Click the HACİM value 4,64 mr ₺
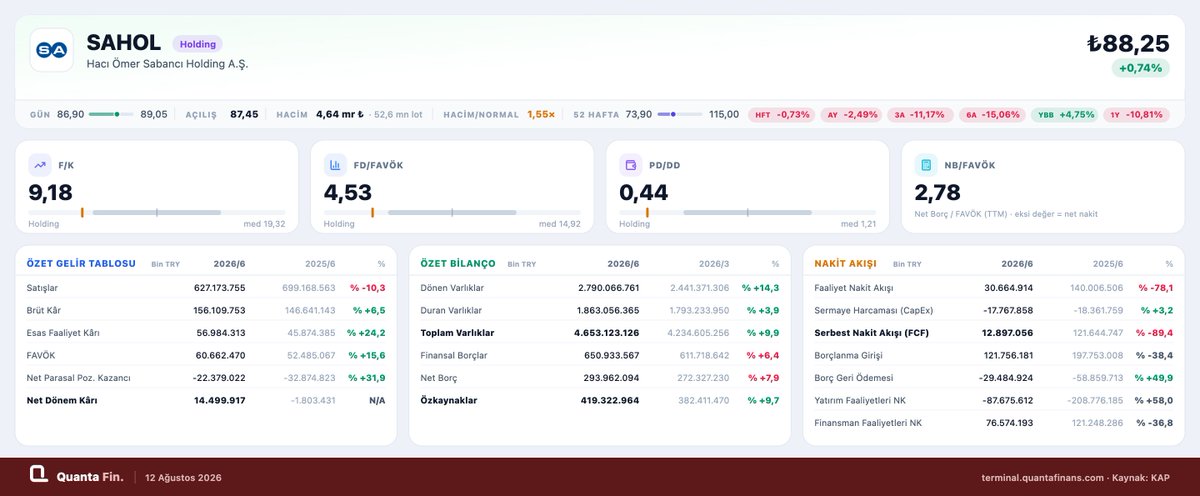Image resolution: width=1200 pixels, height=496 pixels. click(x=340, y=114)
